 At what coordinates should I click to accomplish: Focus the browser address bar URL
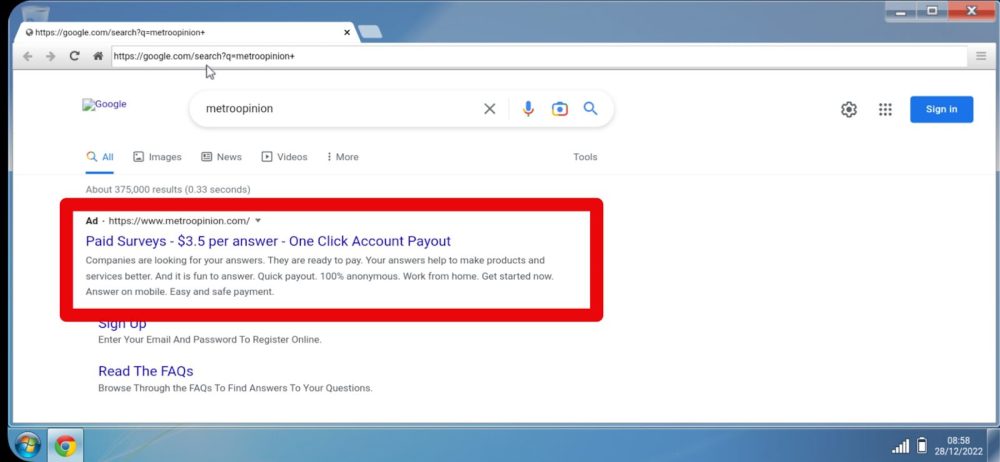(539, 56)
